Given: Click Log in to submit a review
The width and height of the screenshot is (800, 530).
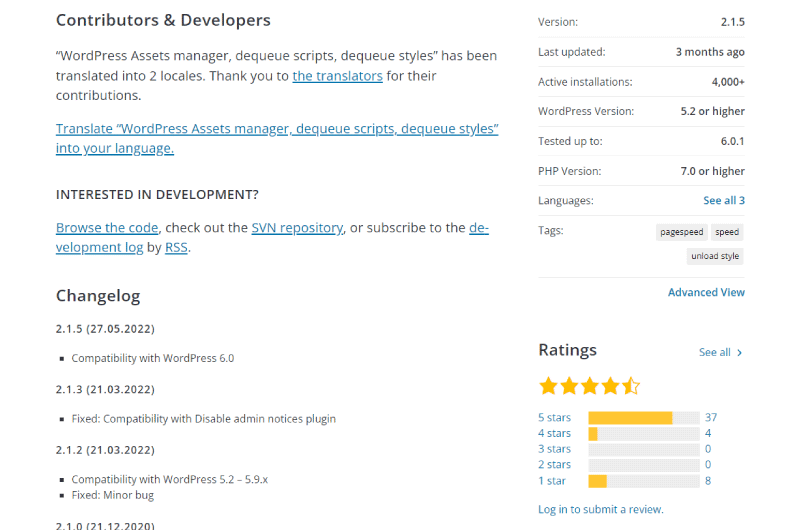Looking at the screenshot, I should point(601,509).
